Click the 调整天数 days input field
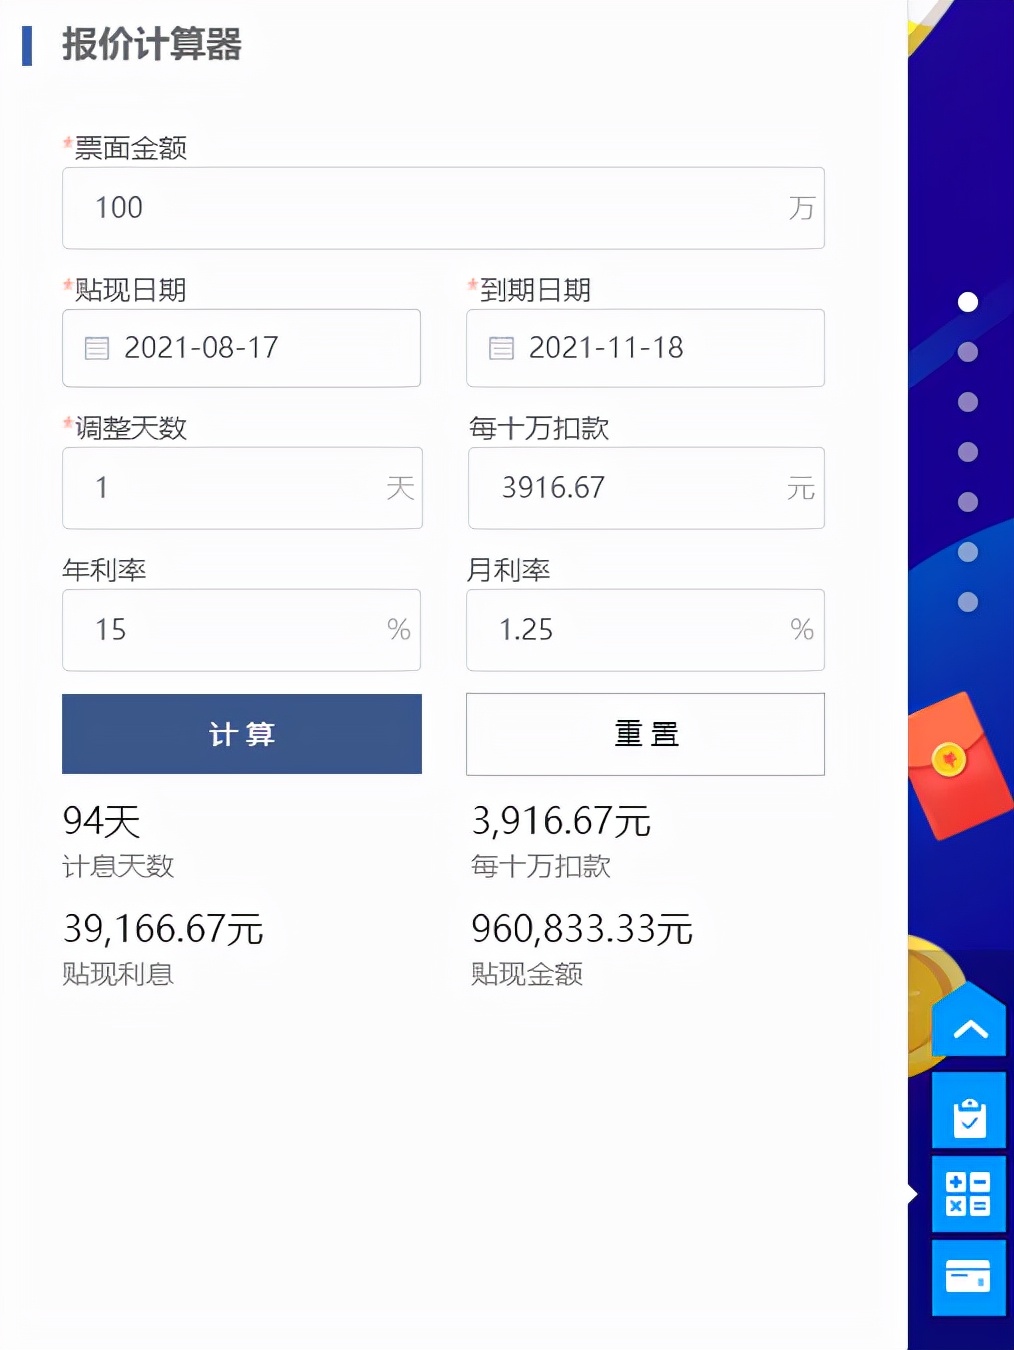This screenshot has width=1014, height=1350. (241, 488)
